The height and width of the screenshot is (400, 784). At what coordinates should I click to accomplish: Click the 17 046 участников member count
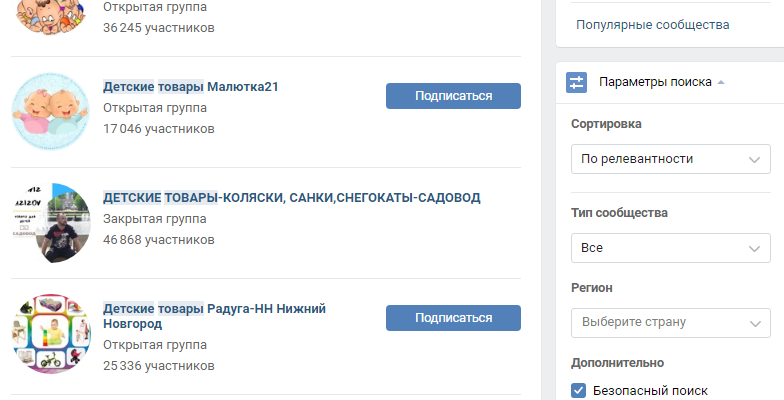pos(158,129)
